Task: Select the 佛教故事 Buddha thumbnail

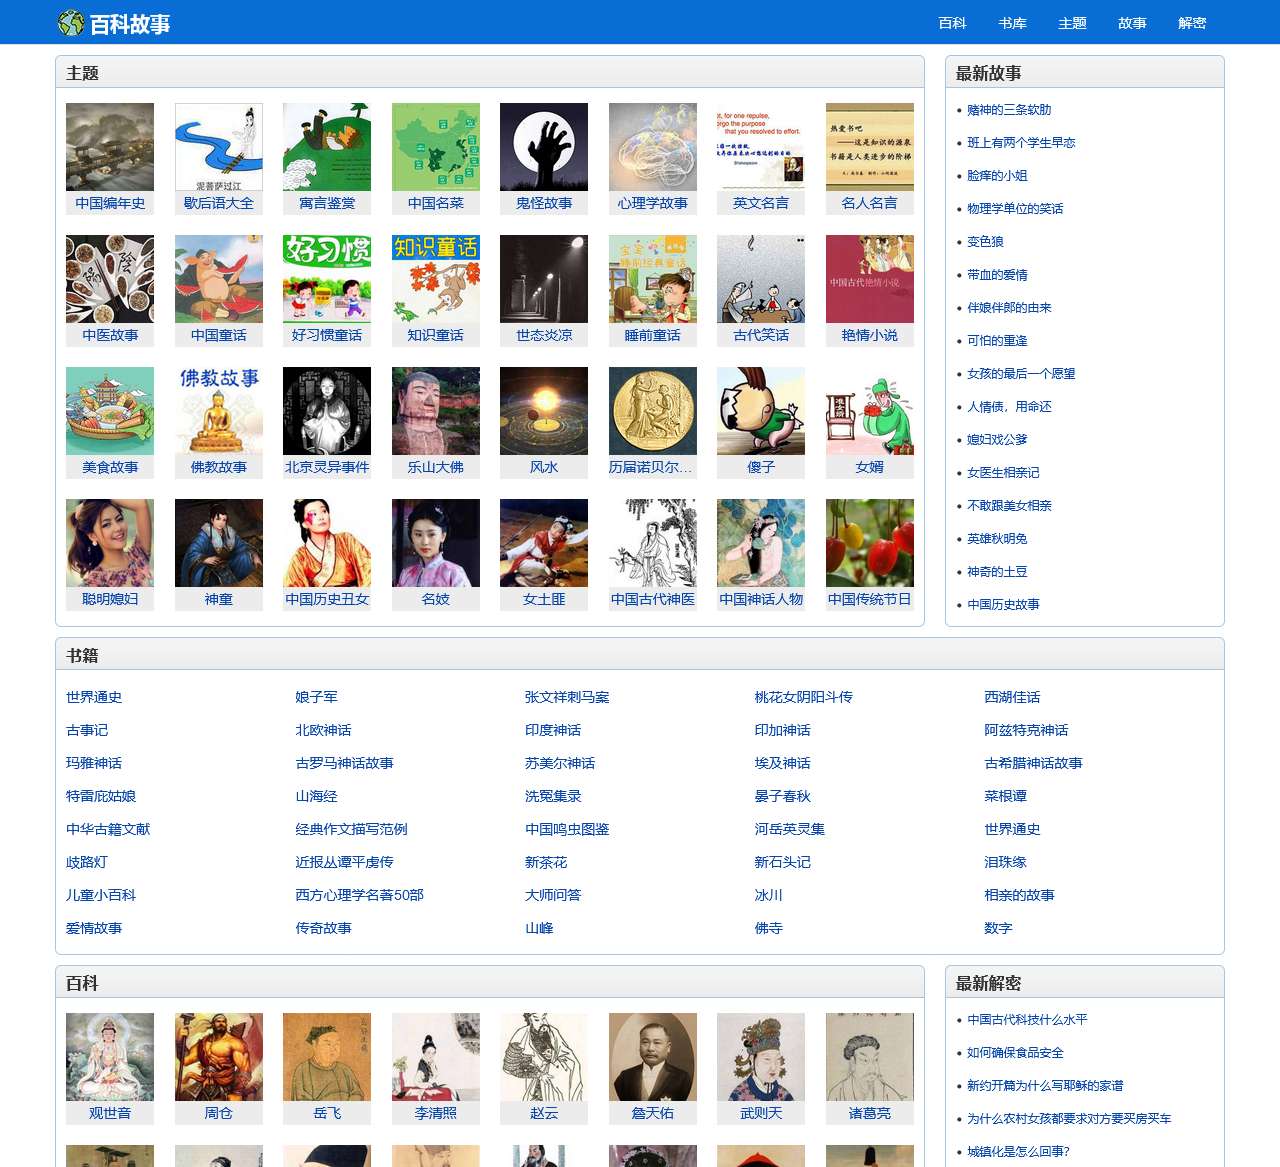Action: (219, 411)
